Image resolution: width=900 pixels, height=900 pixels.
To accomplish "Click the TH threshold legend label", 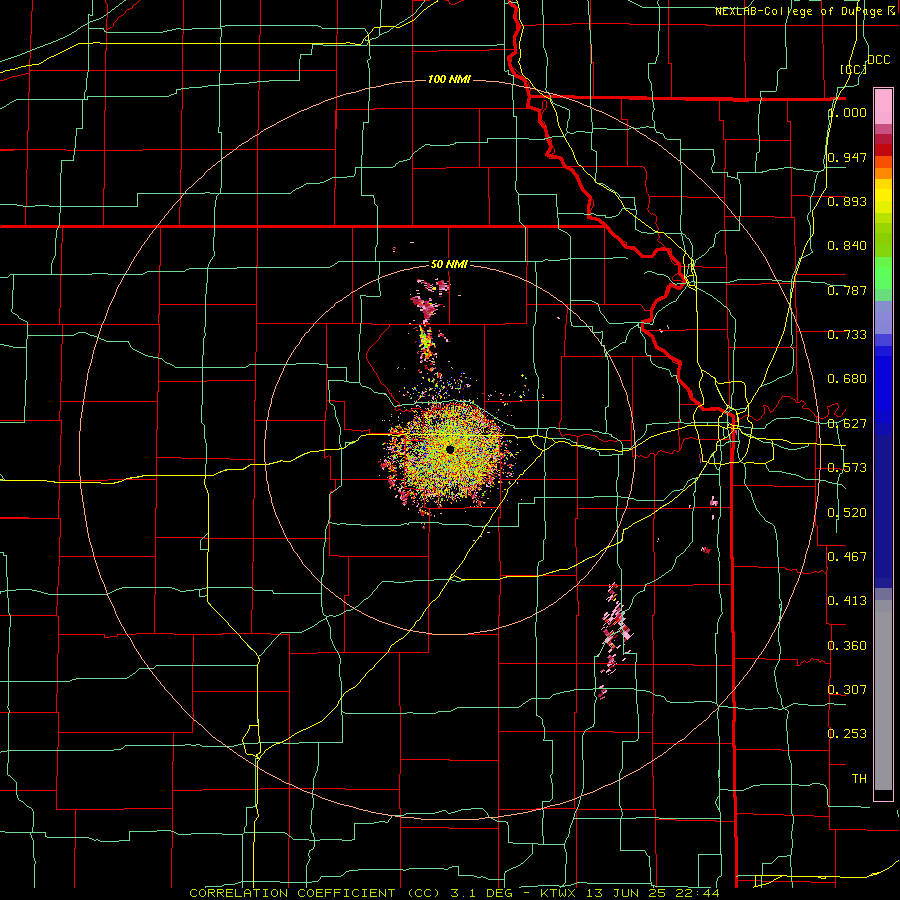I will point(859,779).
